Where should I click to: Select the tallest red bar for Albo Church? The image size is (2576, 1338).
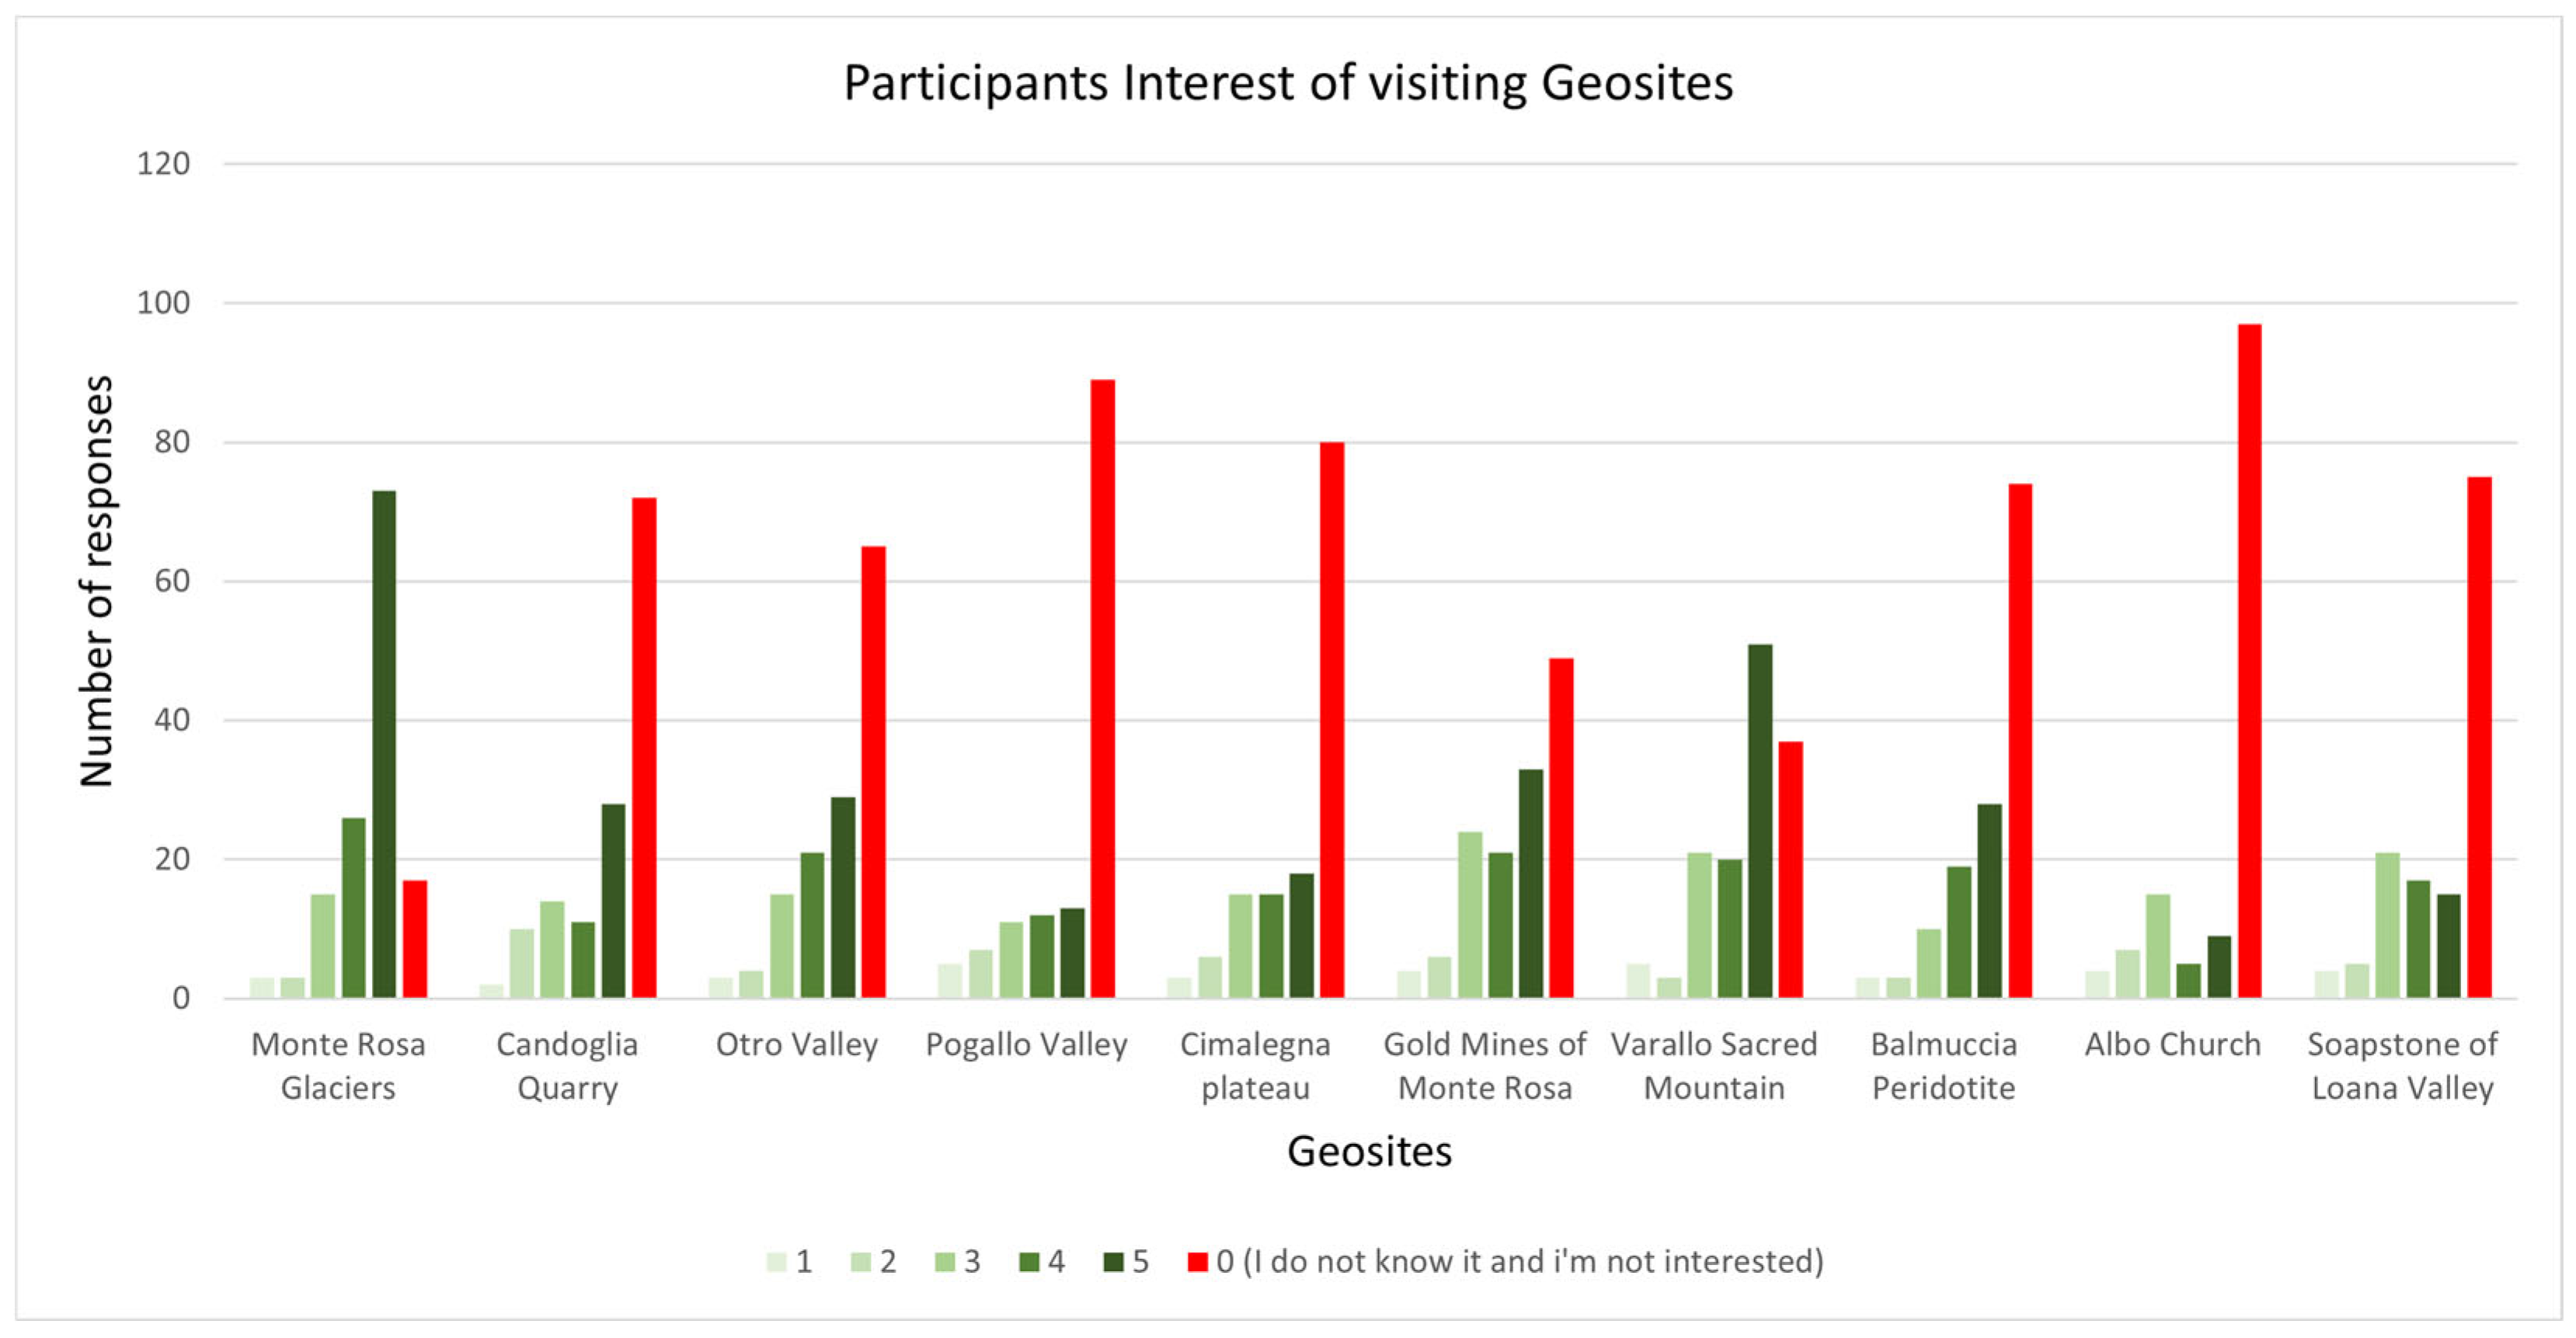2249,660
